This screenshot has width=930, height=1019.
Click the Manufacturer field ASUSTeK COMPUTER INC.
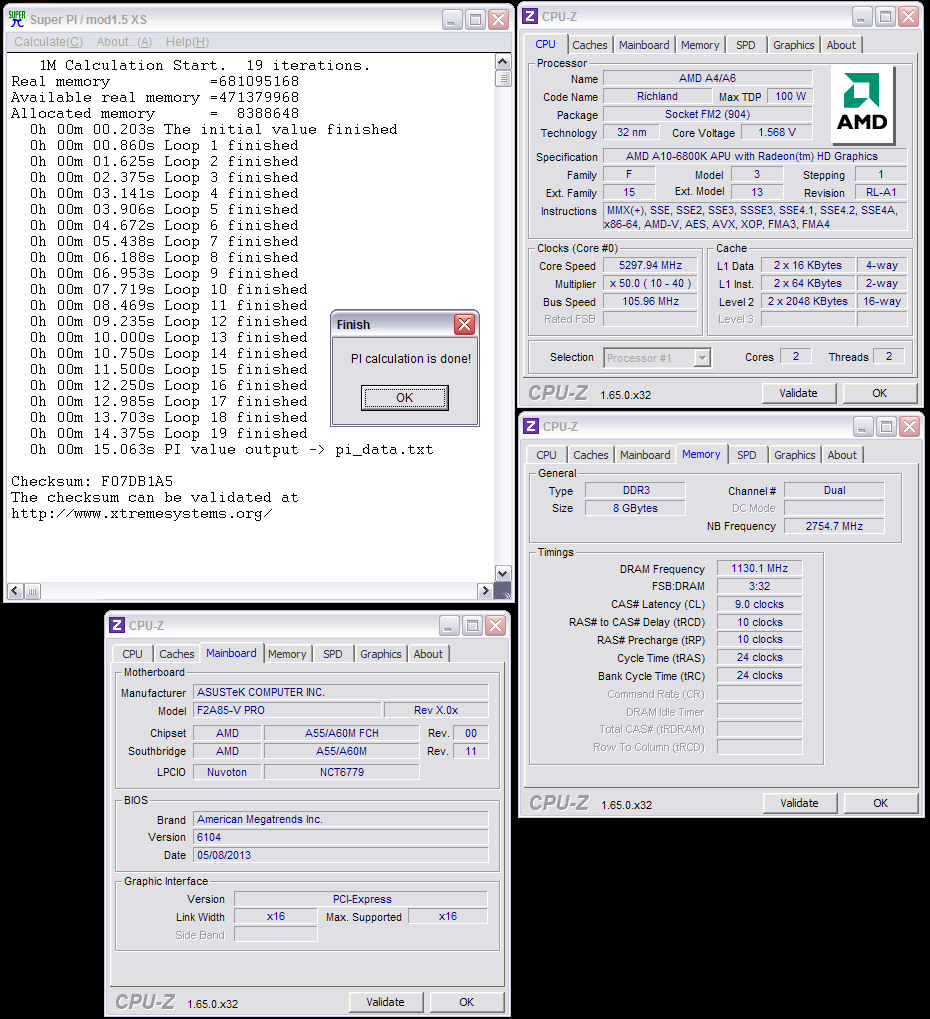pyautogui.click(x=341, y=692)
